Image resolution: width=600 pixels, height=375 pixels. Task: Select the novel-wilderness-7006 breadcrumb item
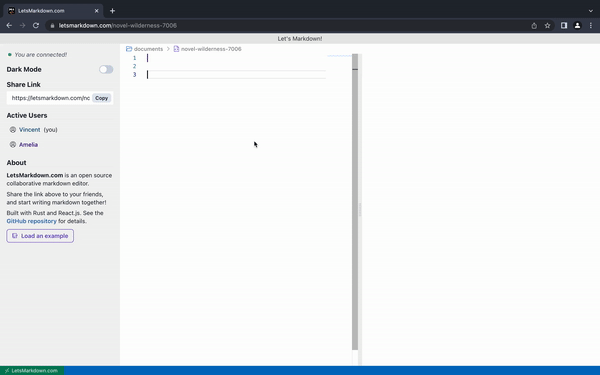211,49
